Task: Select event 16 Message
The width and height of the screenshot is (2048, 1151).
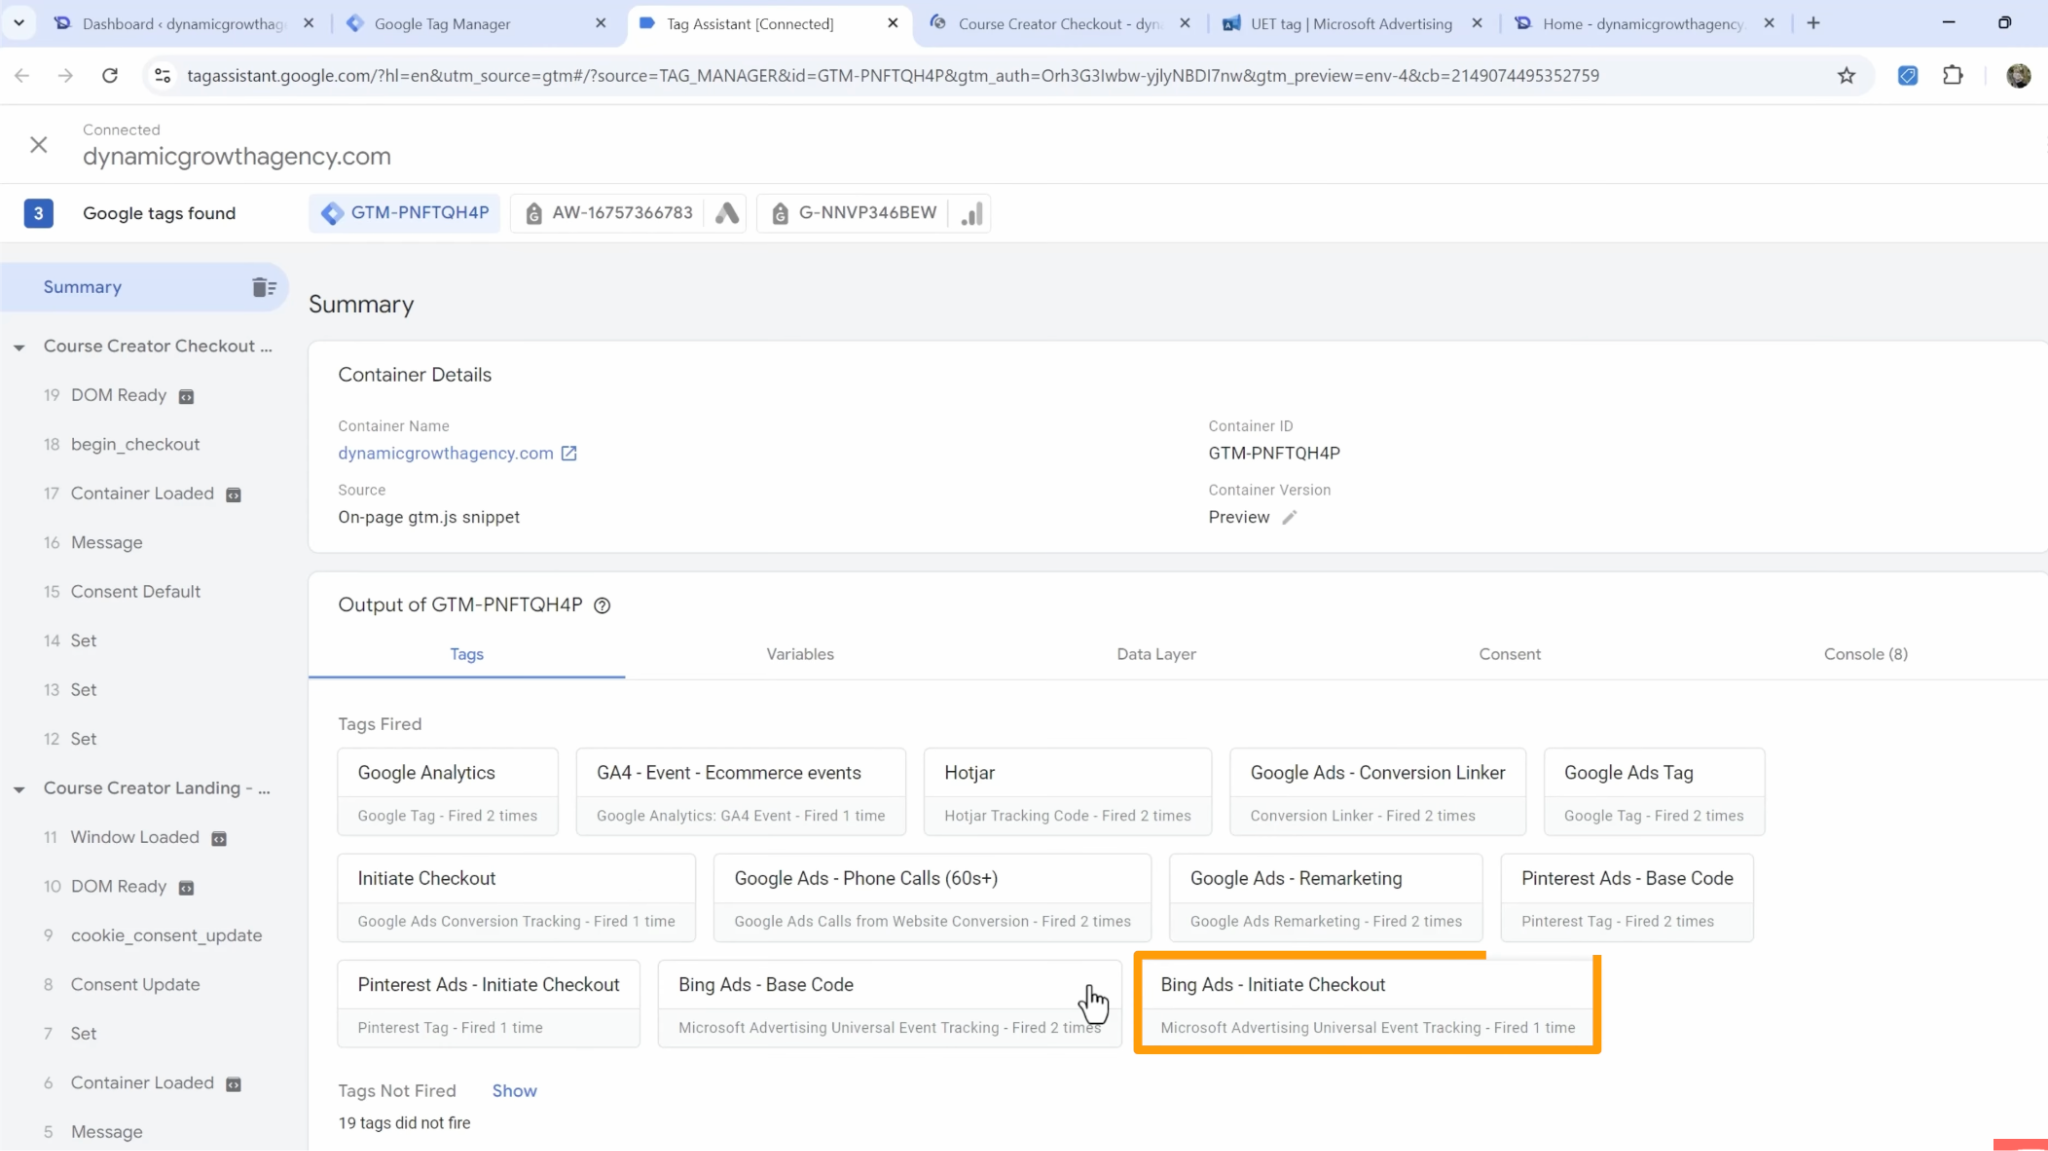Action: (106, 542)
